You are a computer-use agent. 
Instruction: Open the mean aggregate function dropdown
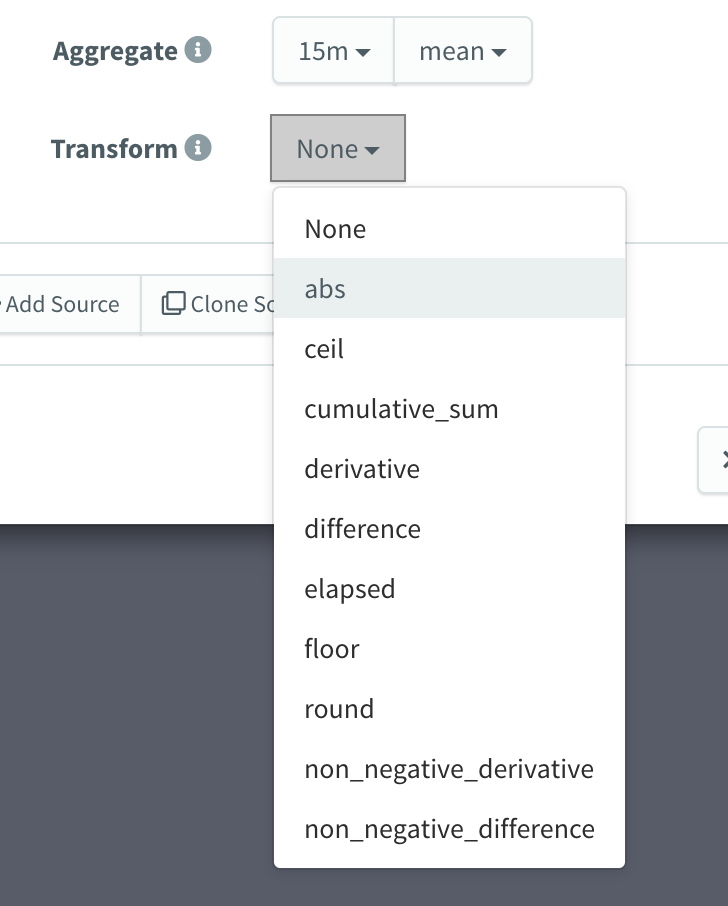tap(463, 51)
